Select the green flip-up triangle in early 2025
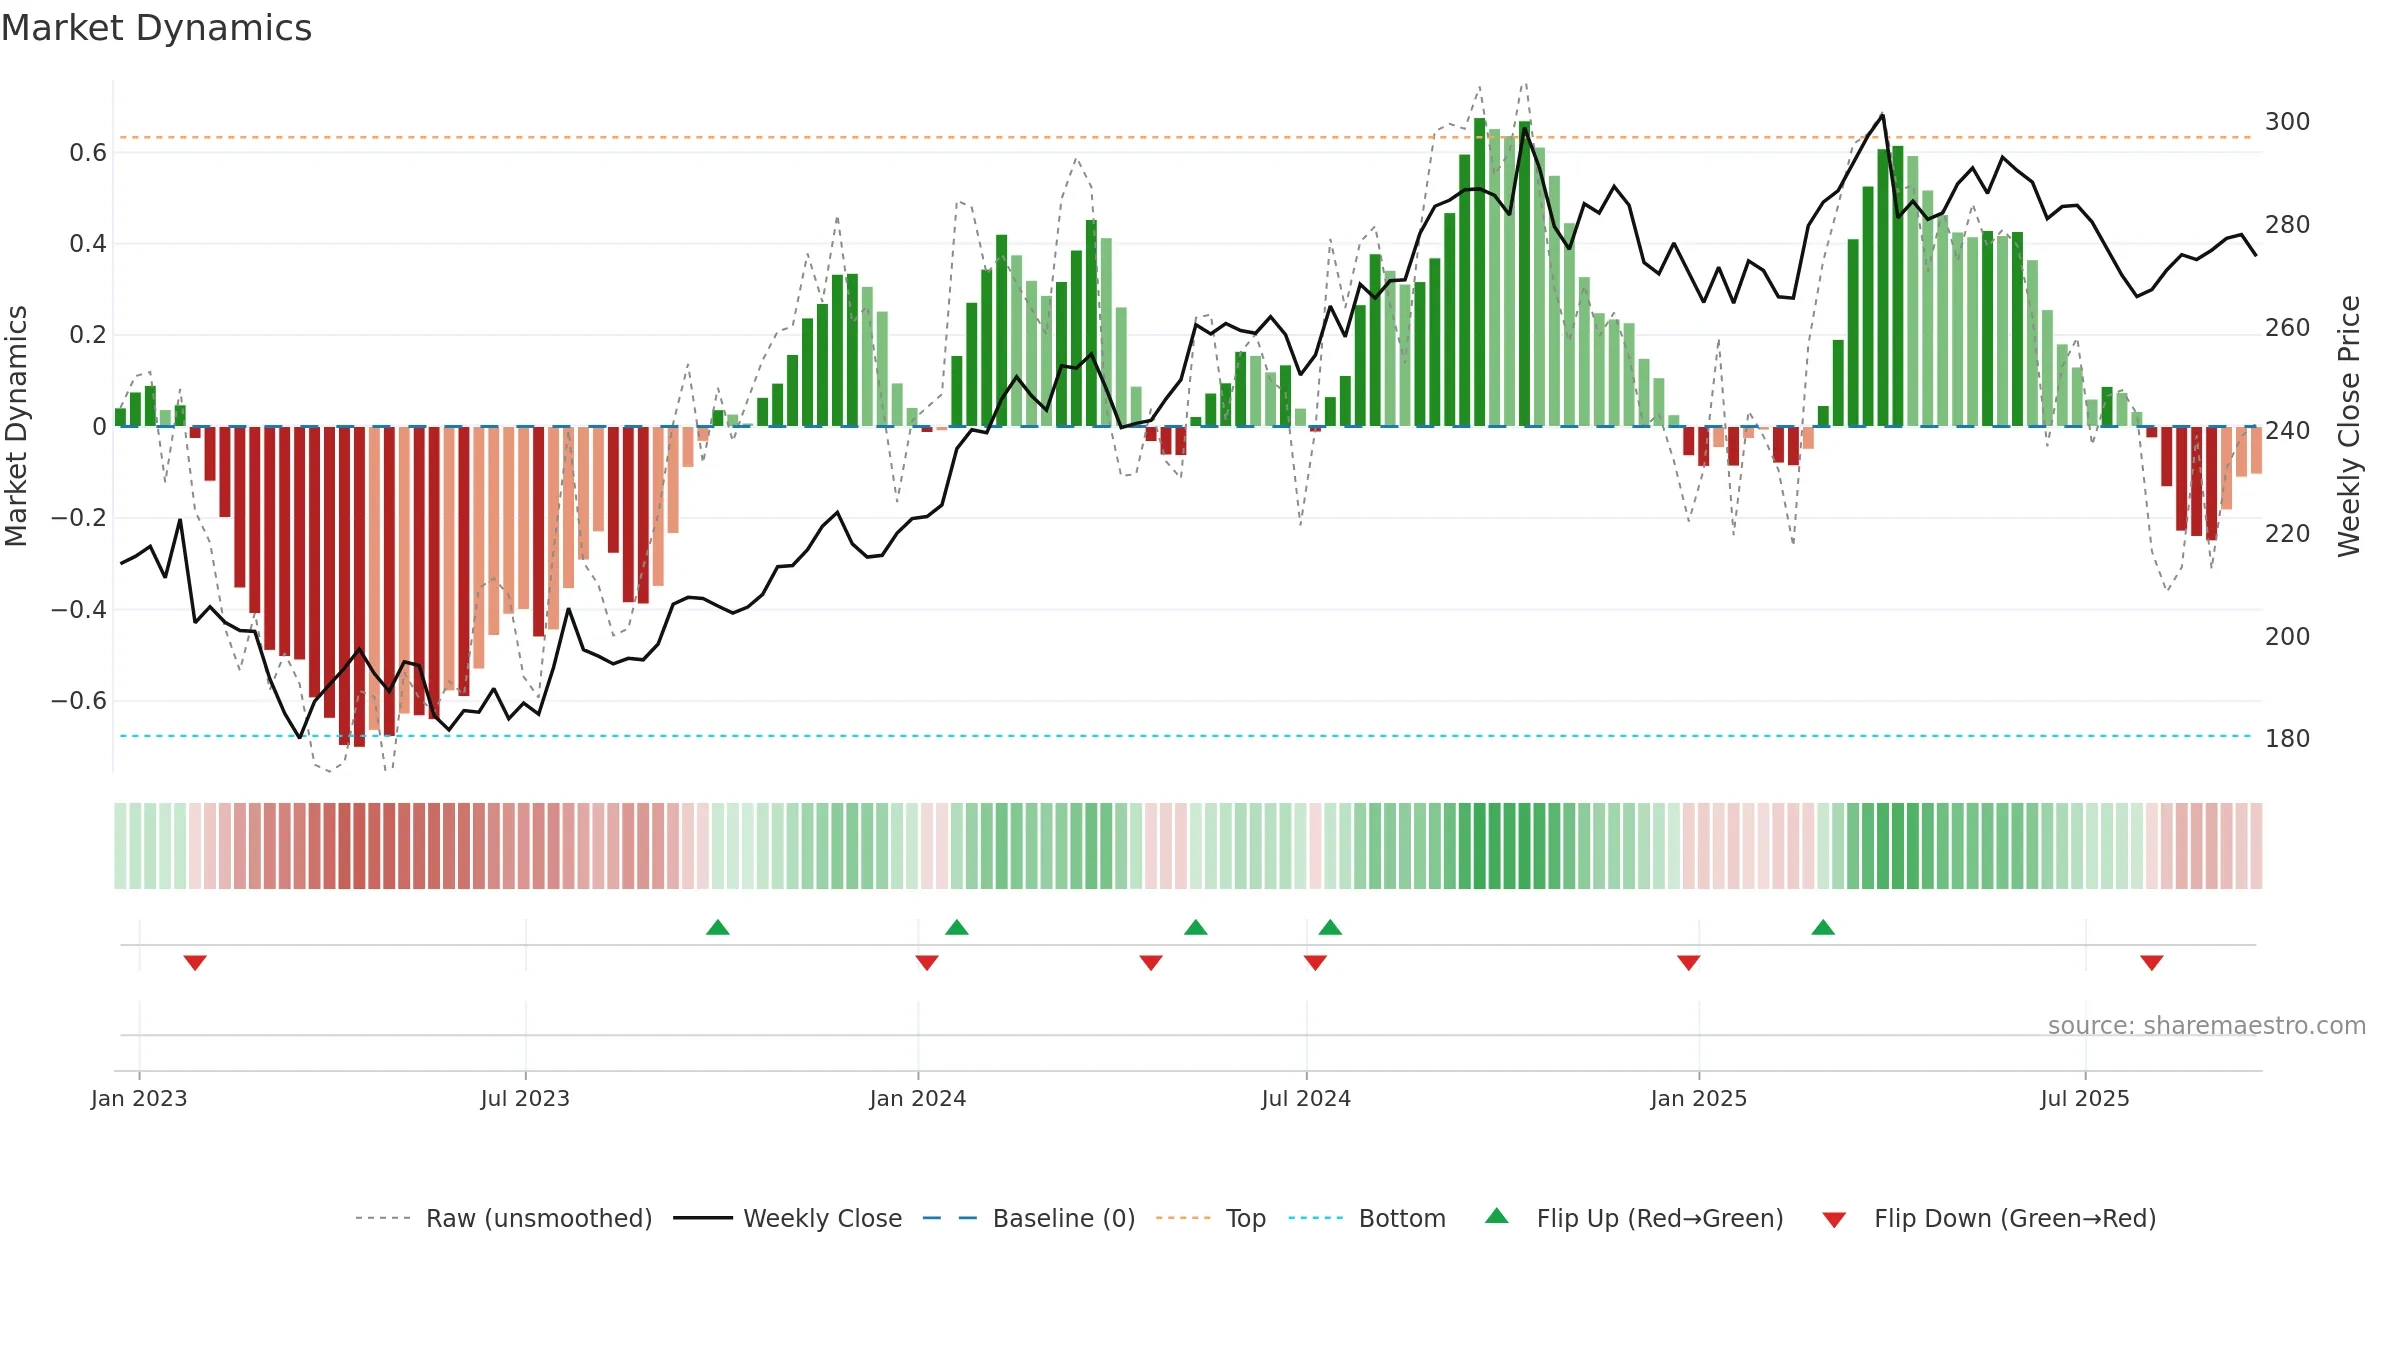 tap(1823, 927)
